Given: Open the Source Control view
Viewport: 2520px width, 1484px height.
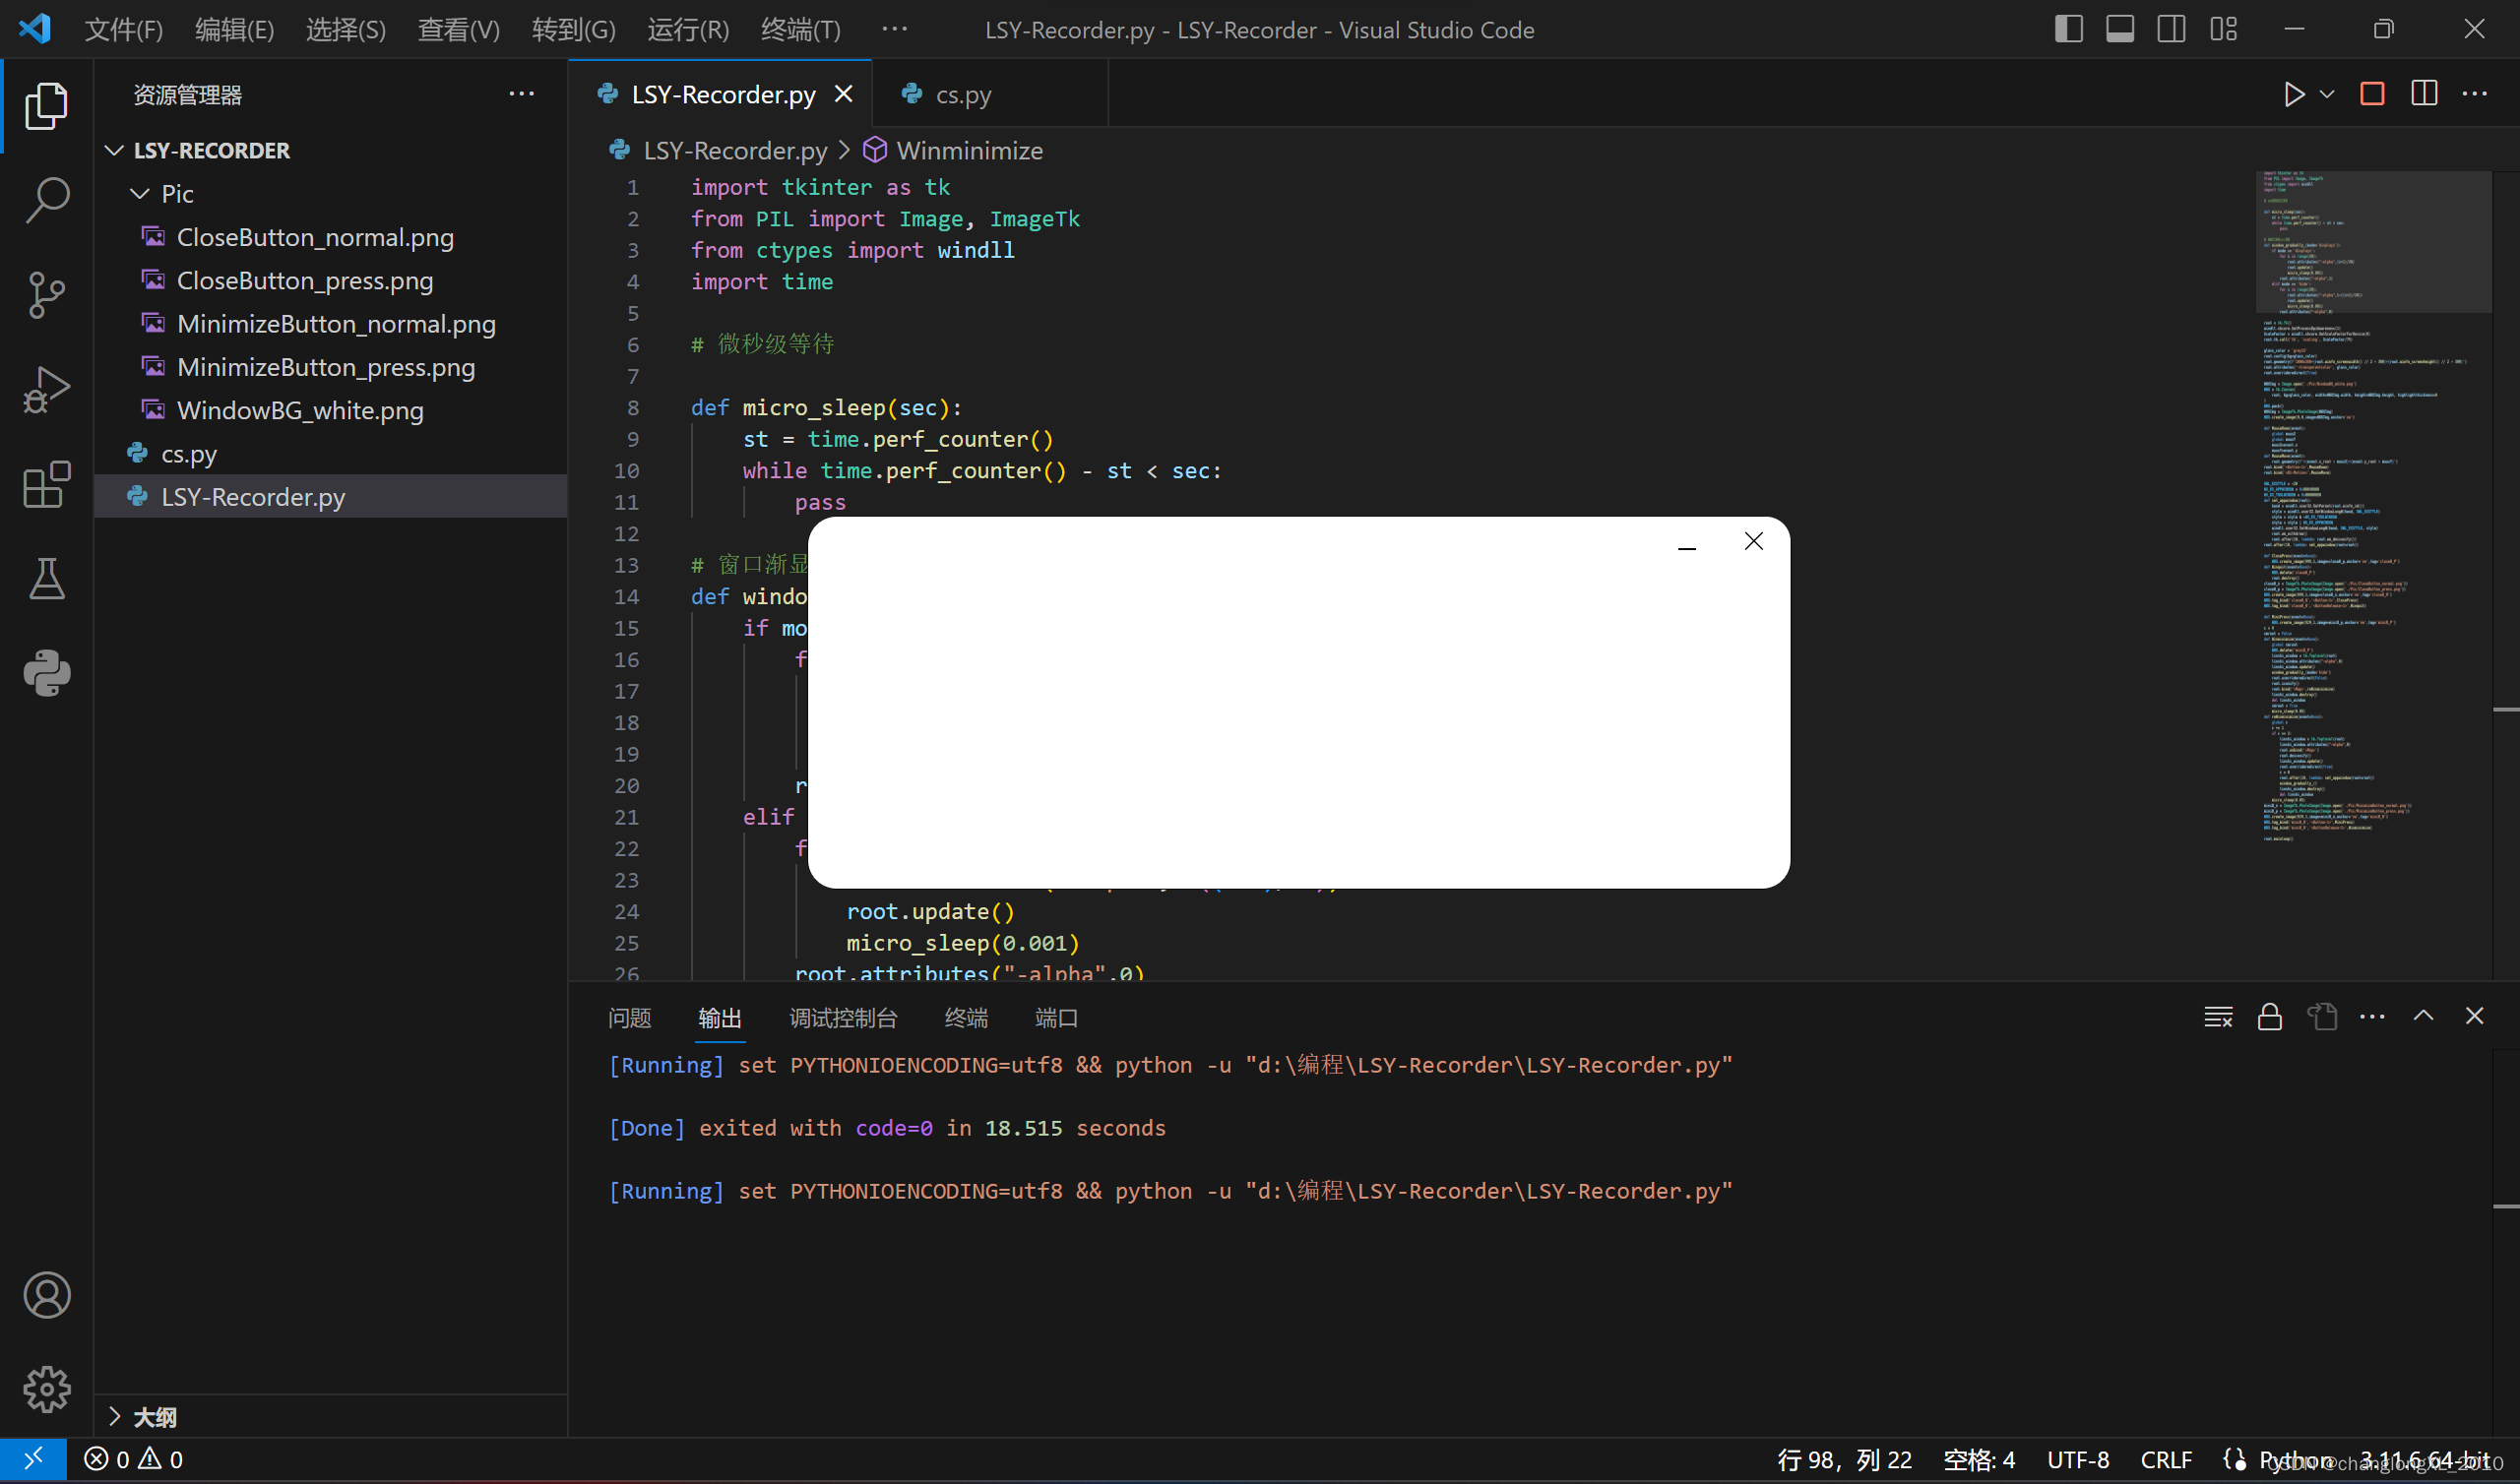Looking at the screenshot, I should click(46, 295).
